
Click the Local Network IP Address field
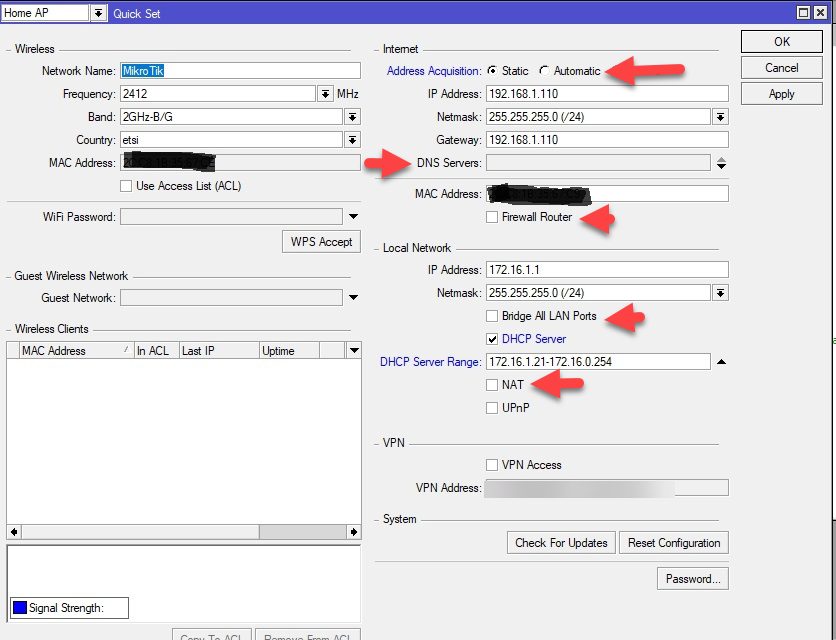point(607,270)
